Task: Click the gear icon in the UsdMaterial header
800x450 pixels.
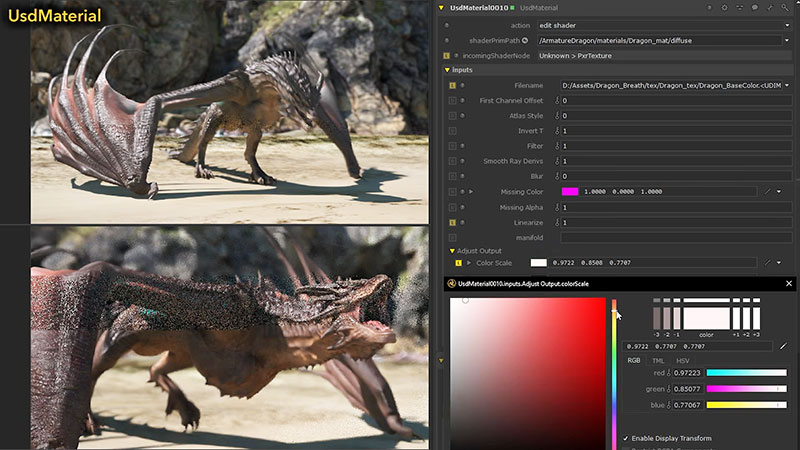Action: pyautogui.click(x=723, y=8)
